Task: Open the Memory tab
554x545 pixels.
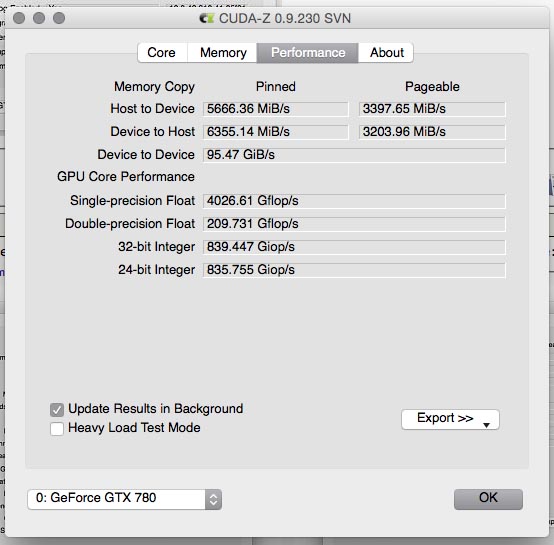Action: (x=222, y=53)
